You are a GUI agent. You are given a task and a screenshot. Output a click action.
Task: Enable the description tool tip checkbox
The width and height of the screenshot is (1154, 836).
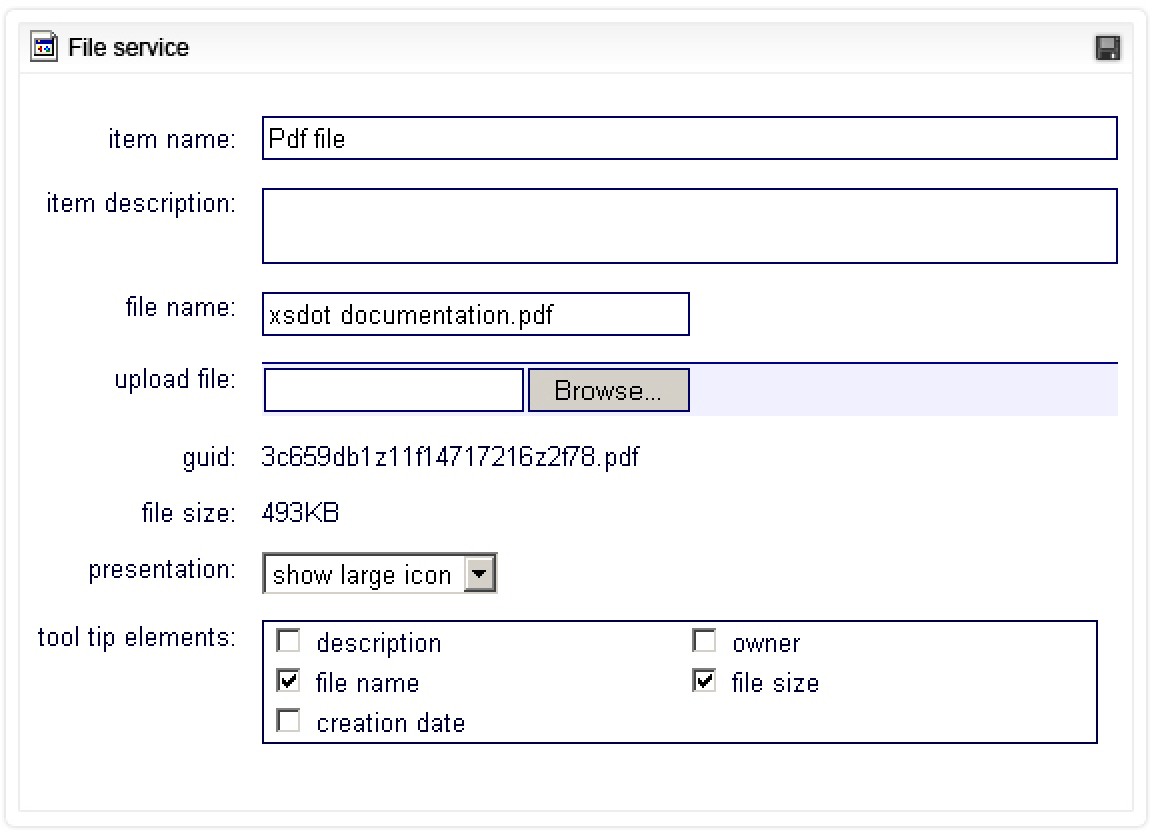point(288,641)
